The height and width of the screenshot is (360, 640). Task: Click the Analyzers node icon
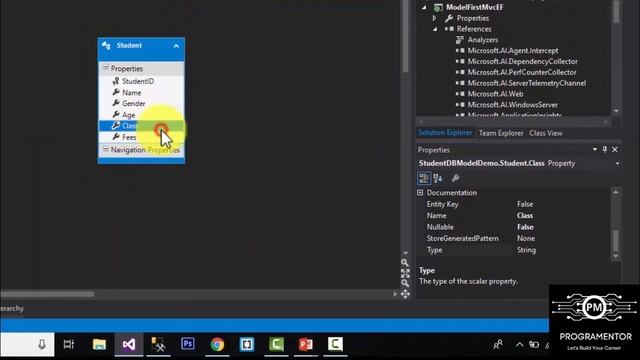pos(460,40)
